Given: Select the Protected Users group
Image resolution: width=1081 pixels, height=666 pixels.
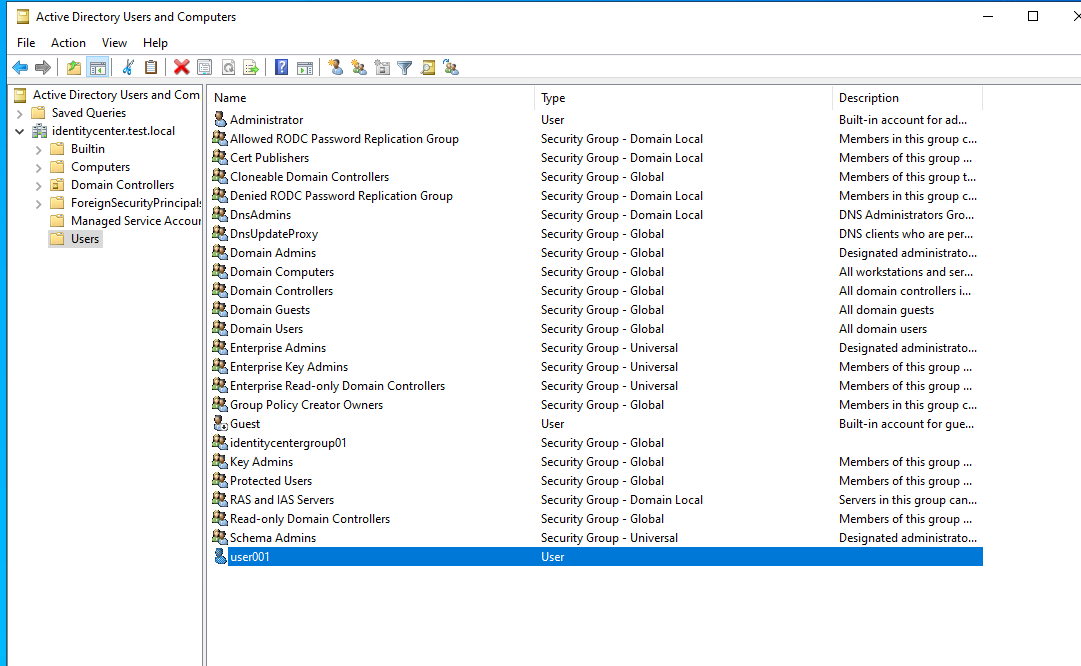Looking at the screenshot, I should point(271,481).
